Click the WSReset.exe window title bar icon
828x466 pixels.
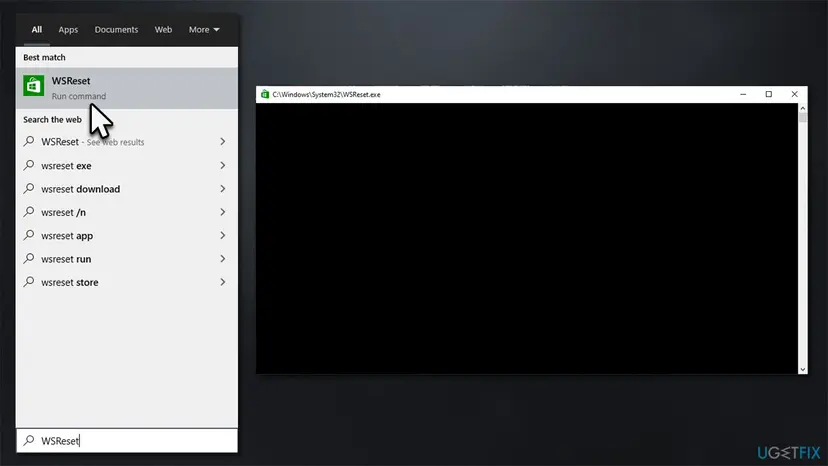[265, 94]
